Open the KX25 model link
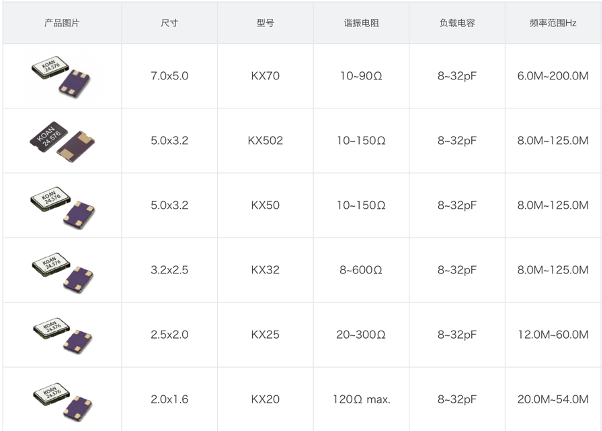 coord(265,335)
